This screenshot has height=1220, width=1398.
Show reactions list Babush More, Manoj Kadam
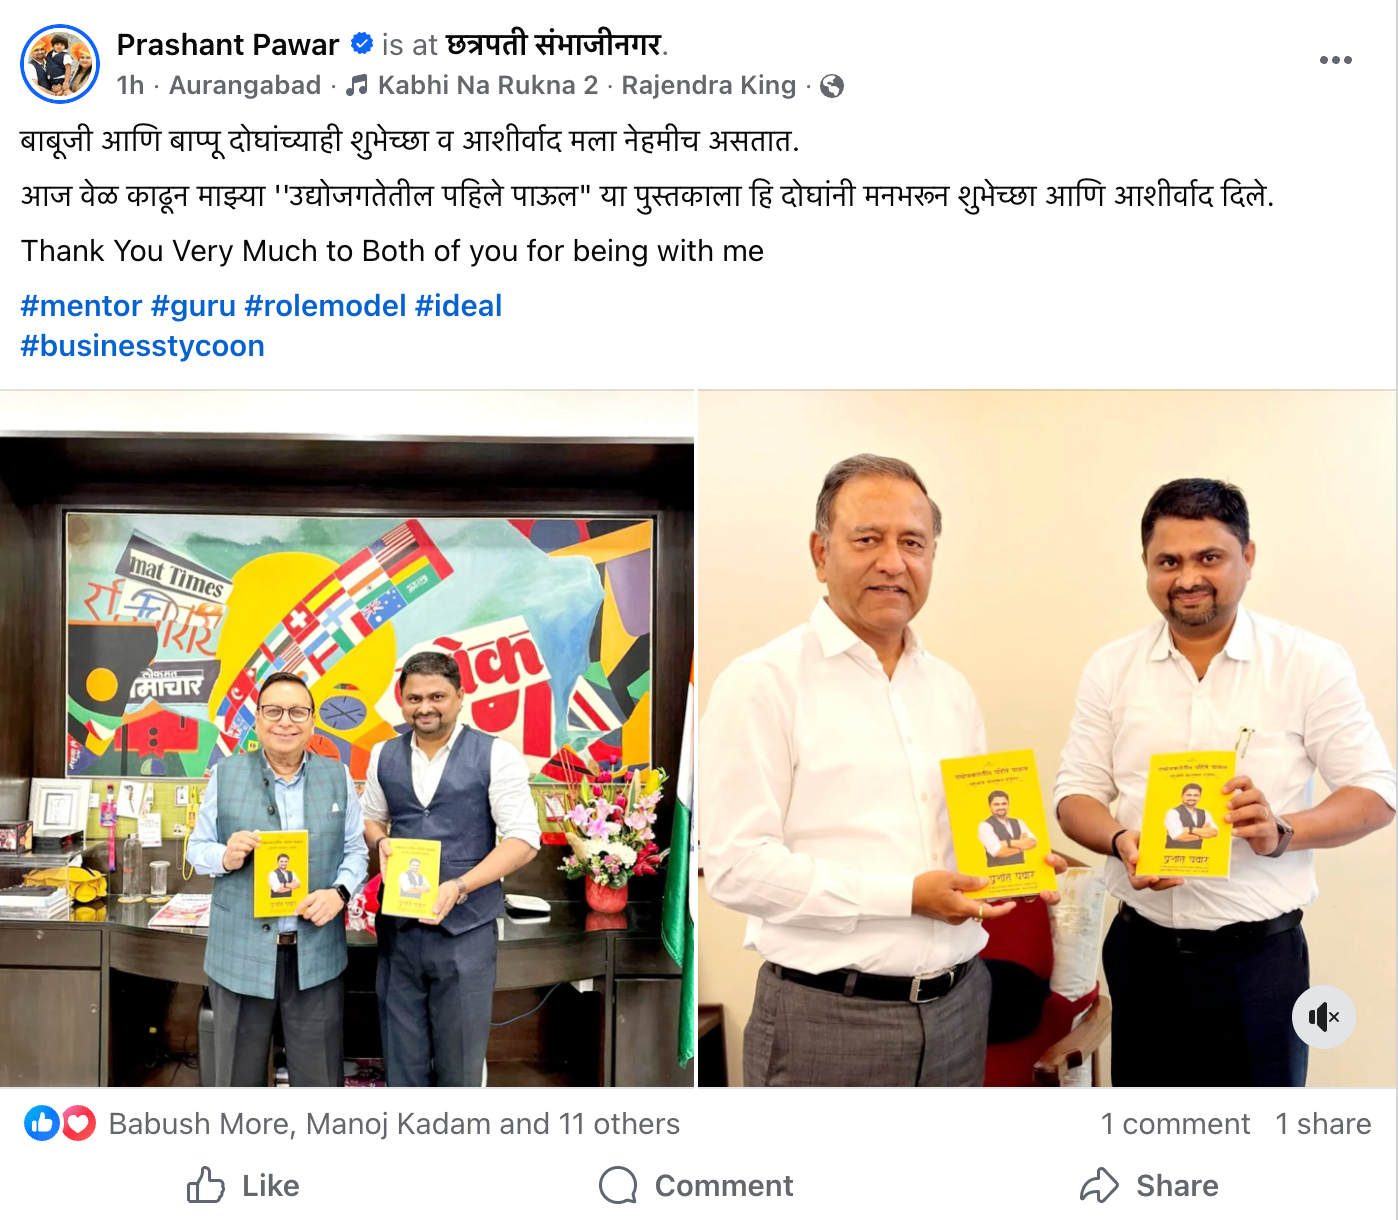click(x=394, y=1124)
